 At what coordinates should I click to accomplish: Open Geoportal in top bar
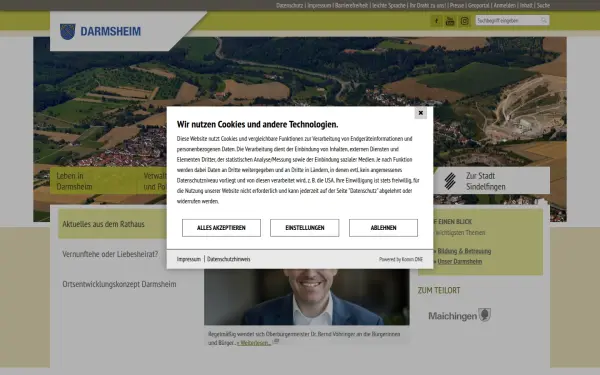[x=479, y=5]
